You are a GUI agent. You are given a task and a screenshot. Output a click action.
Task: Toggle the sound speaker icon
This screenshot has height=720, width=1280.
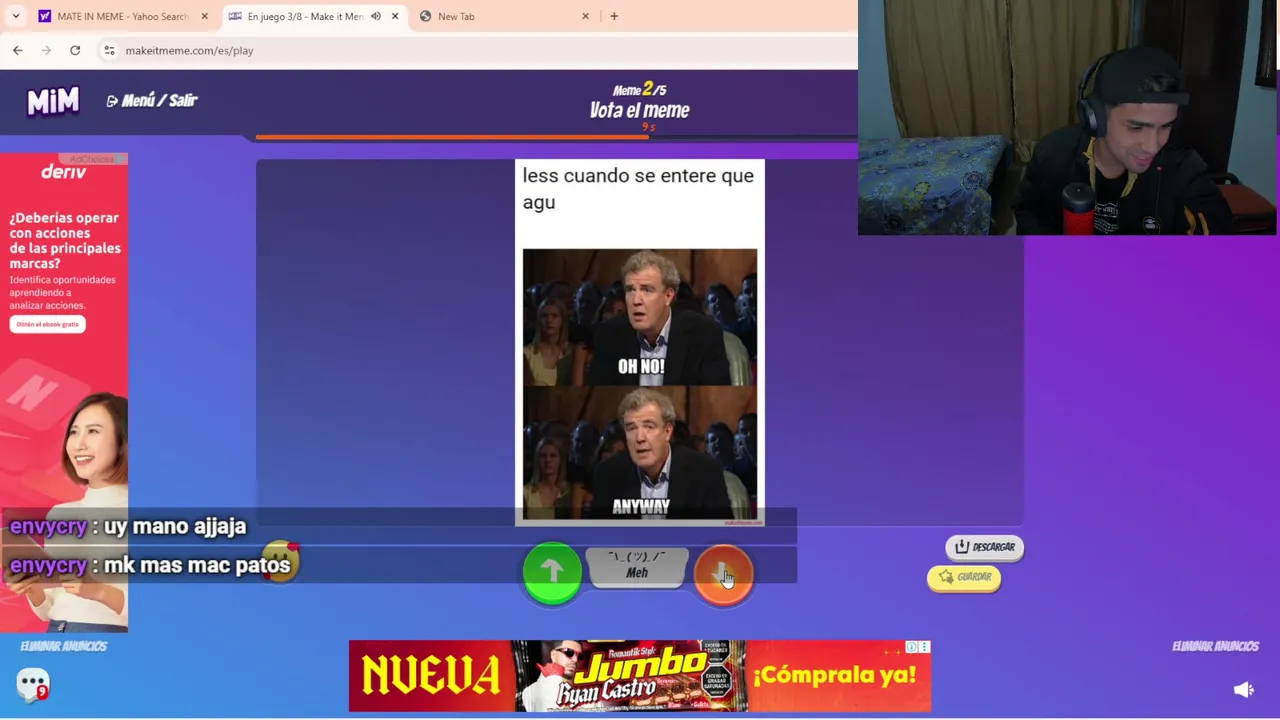(x=1243, y=689)
